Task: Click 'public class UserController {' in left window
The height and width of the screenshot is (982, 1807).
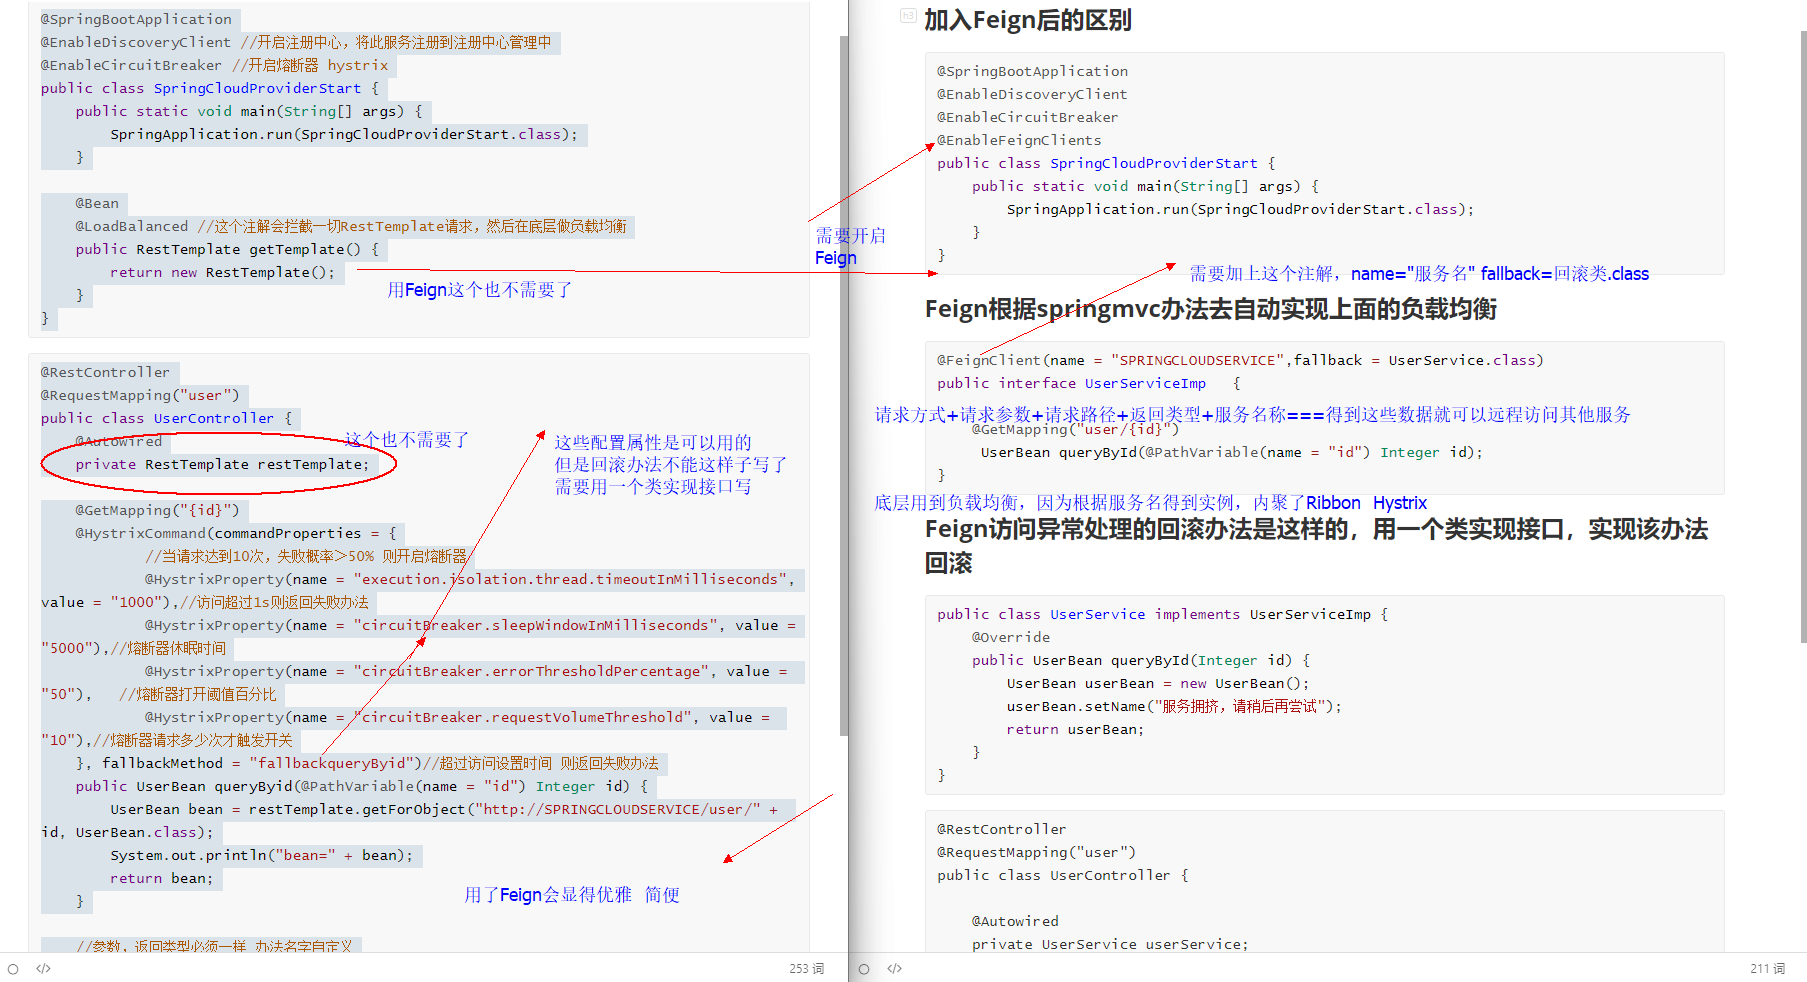Action: coord(166,418)
